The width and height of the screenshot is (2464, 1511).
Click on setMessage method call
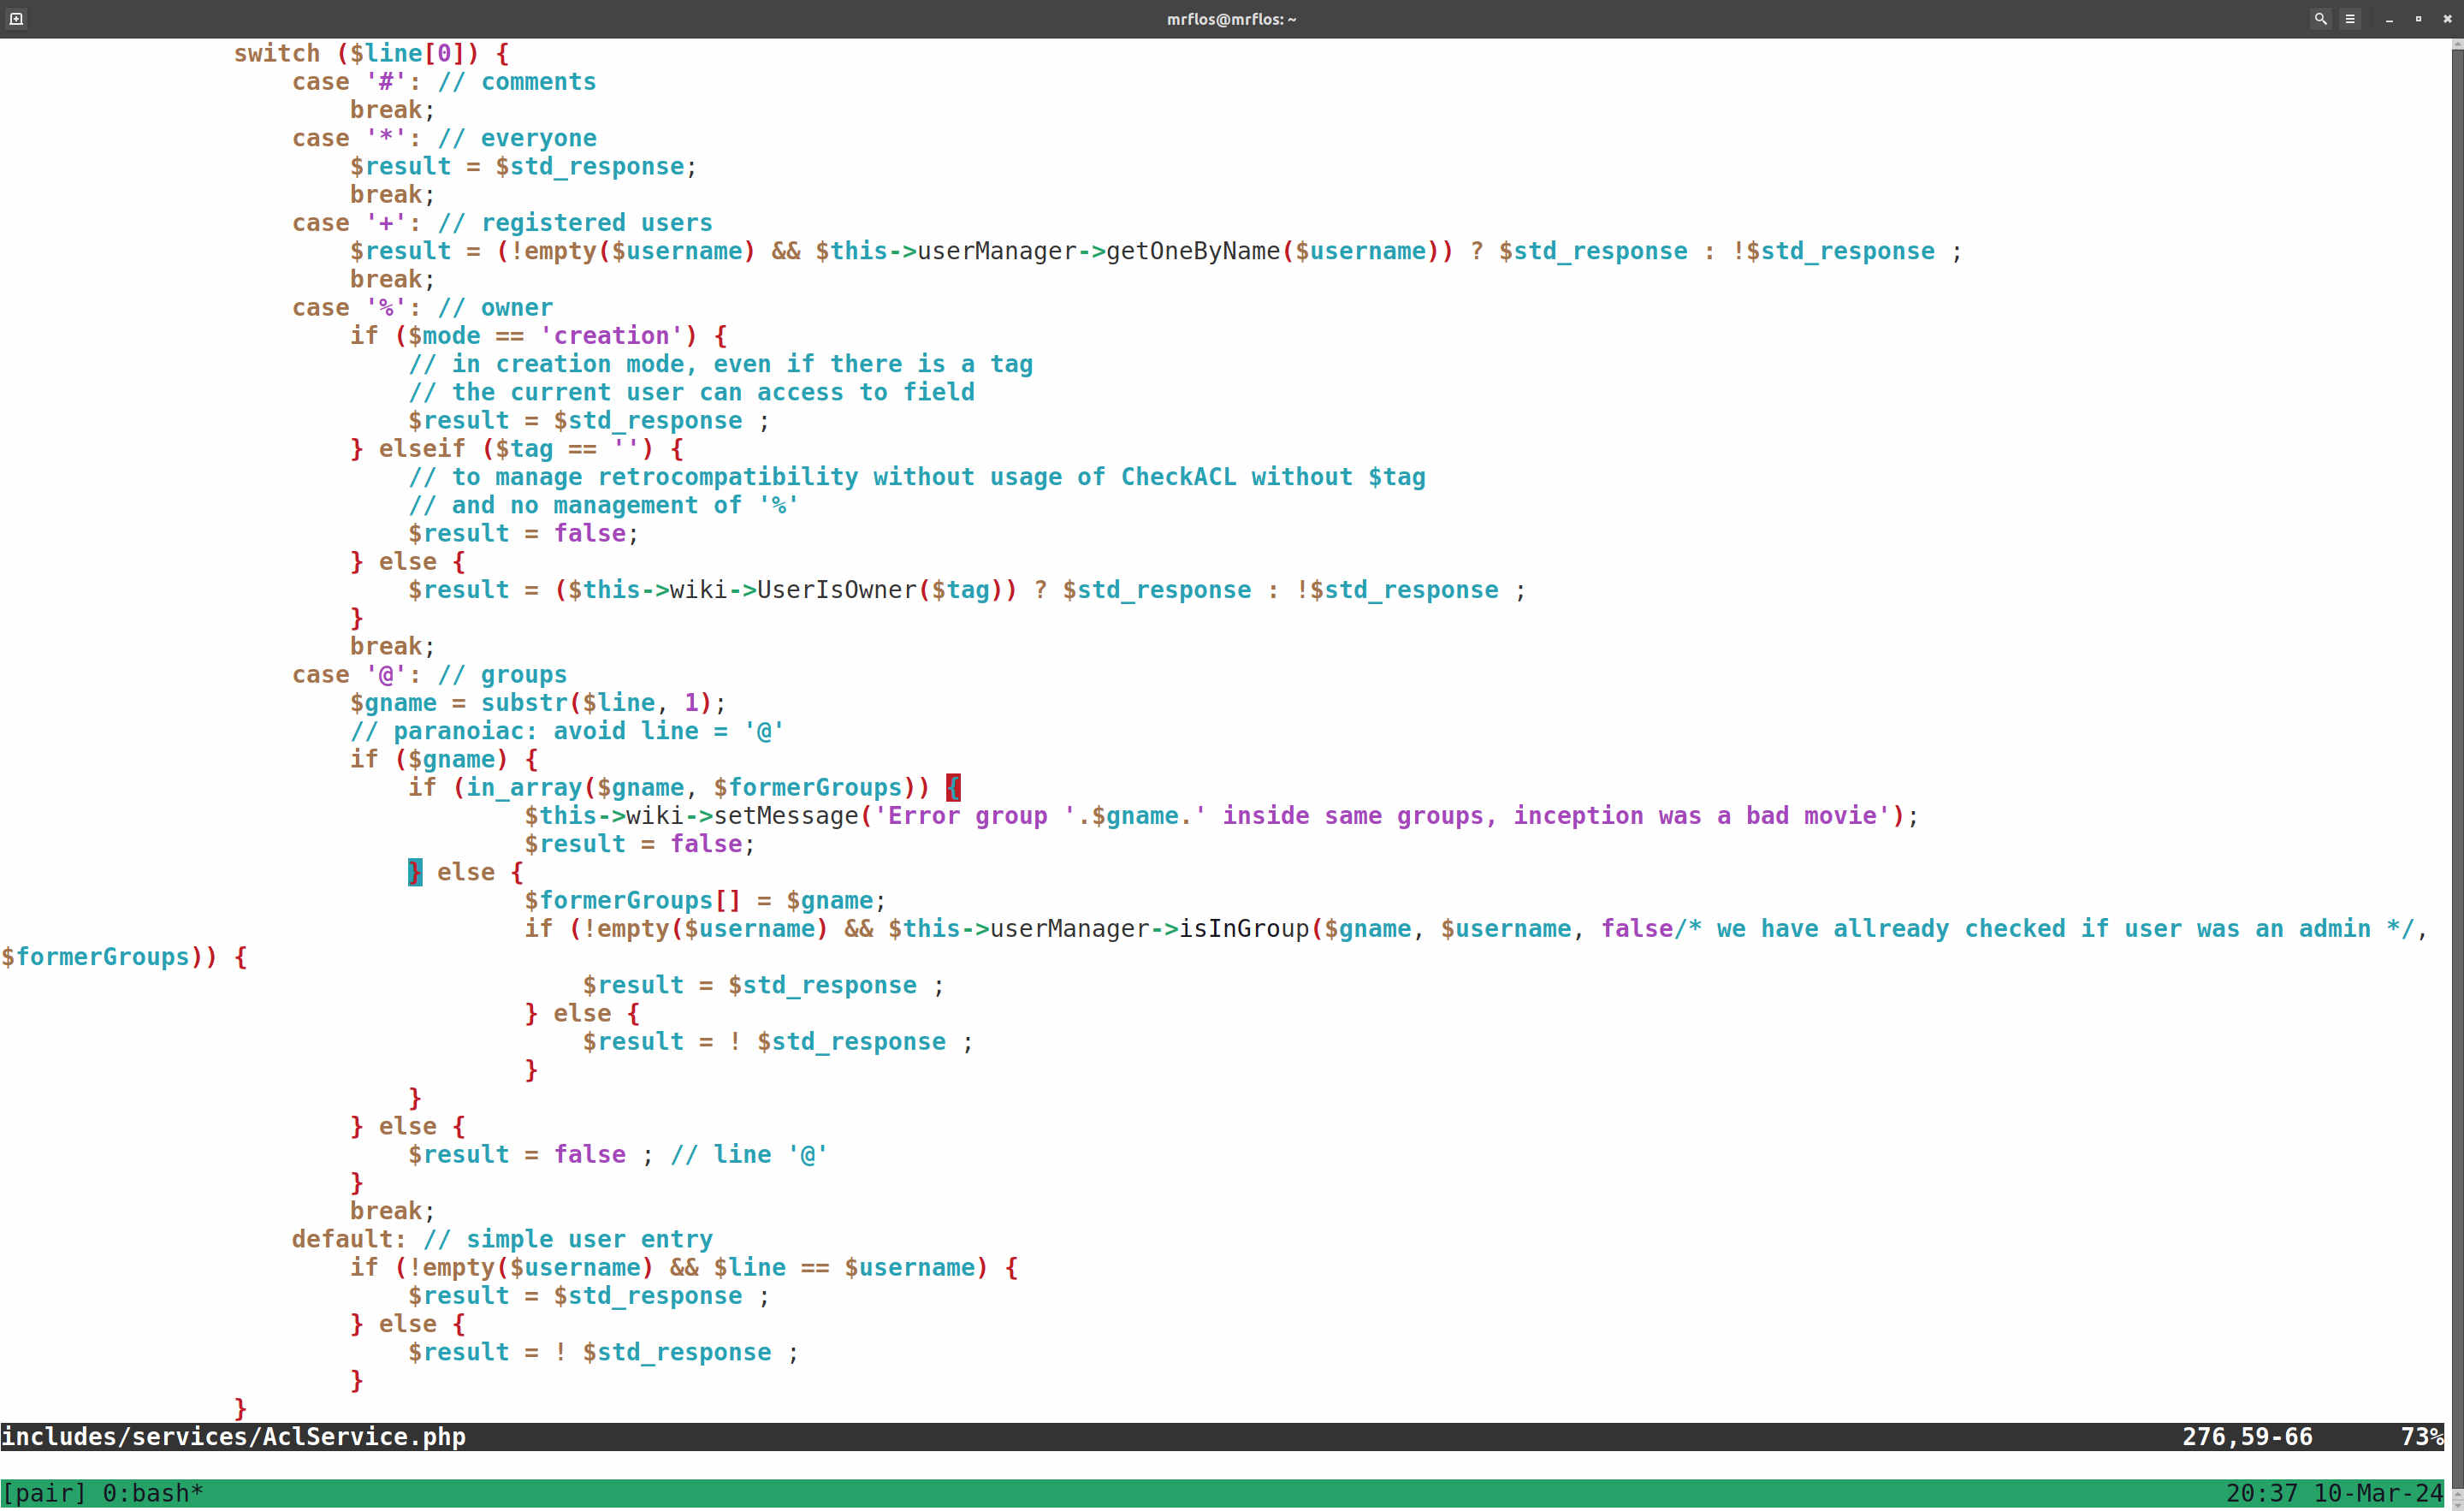[x=786, y=816]
